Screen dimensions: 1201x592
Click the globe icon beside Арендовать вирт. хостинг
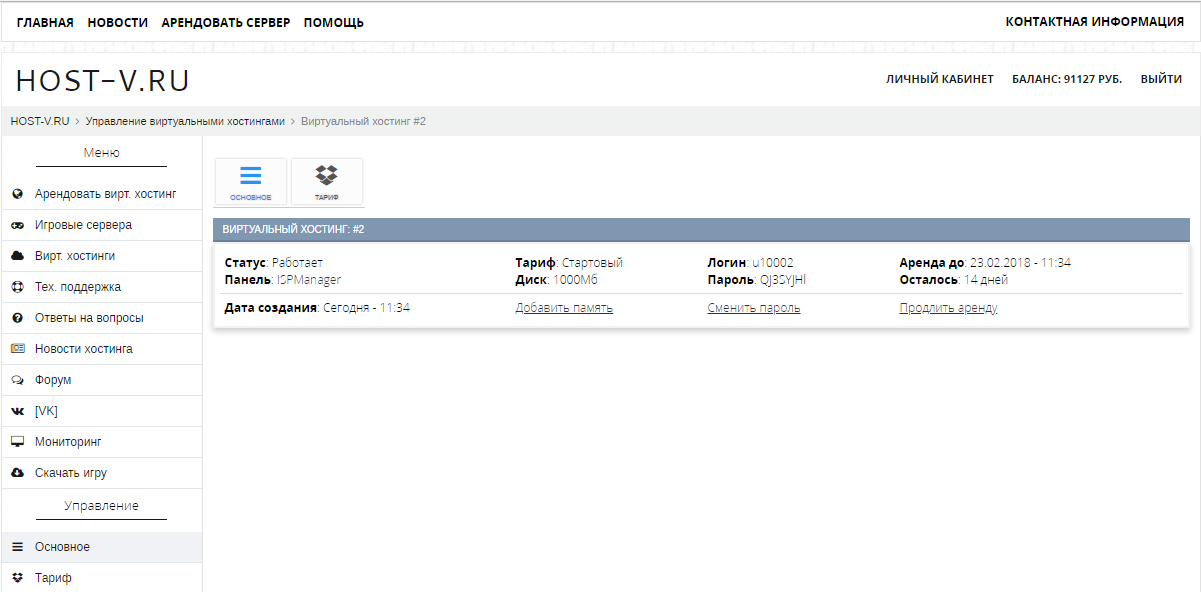17,194
